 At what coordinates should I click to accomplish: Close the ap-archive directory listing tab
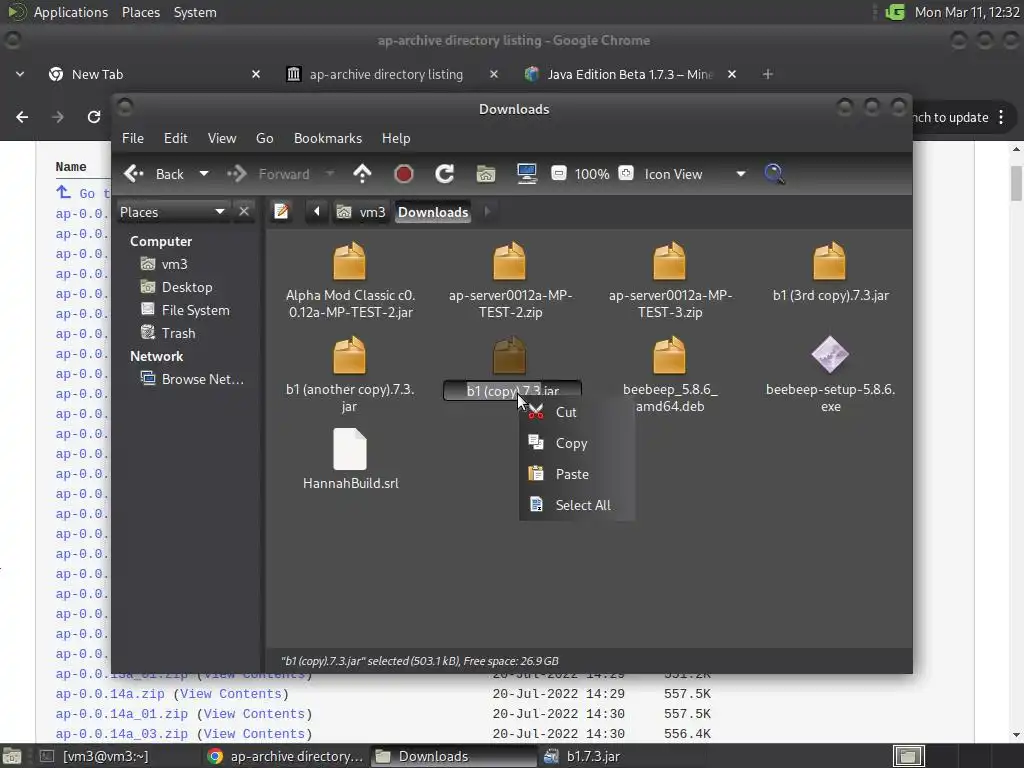pyautogui.click(x=494, y=74)
